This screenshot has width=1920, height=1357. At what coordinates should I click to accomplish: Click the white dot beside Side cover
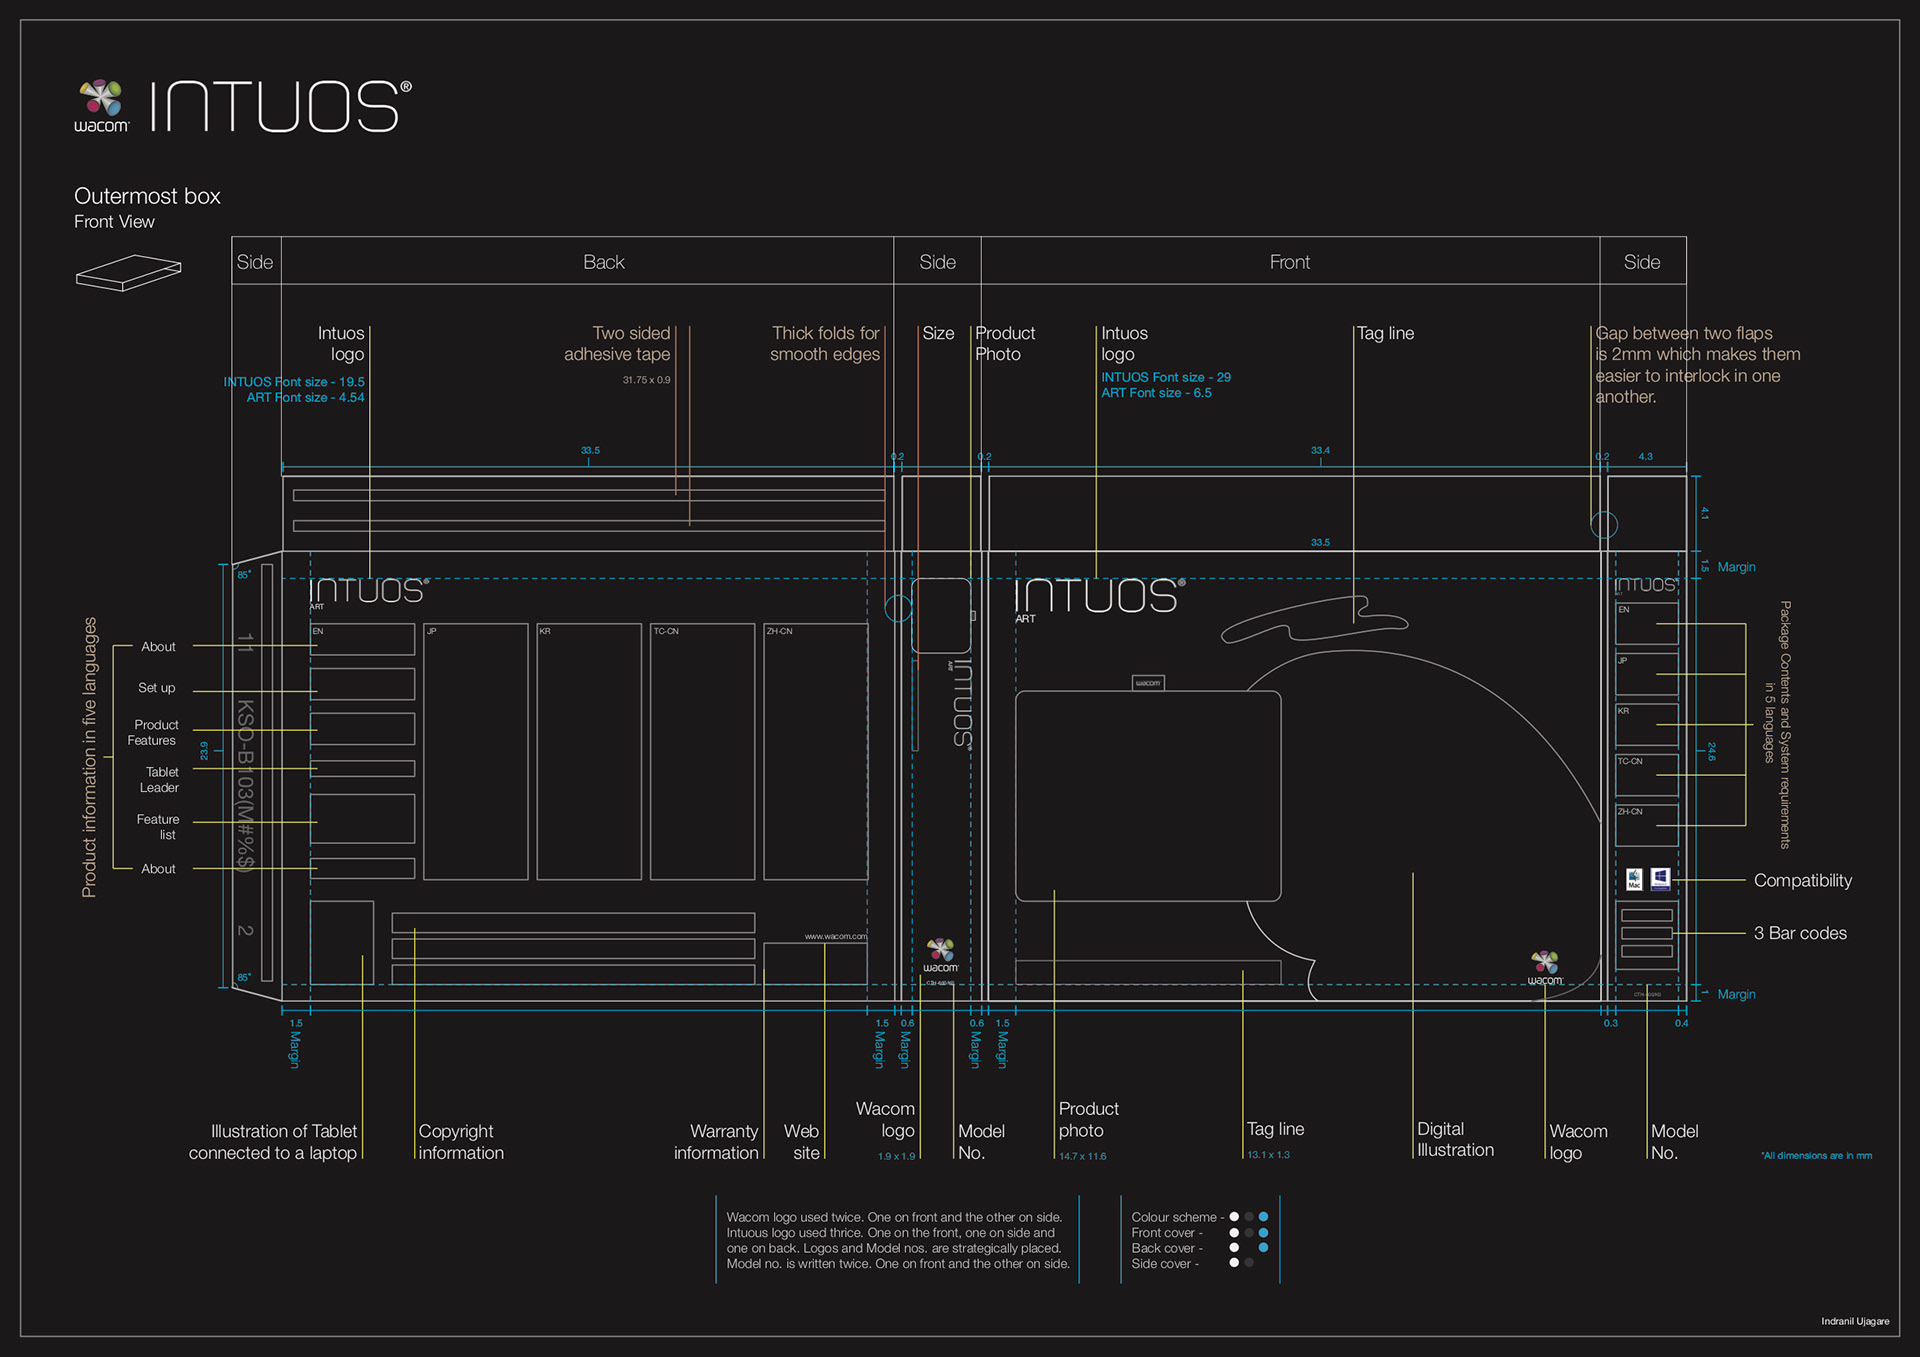click(1234, 1263)
